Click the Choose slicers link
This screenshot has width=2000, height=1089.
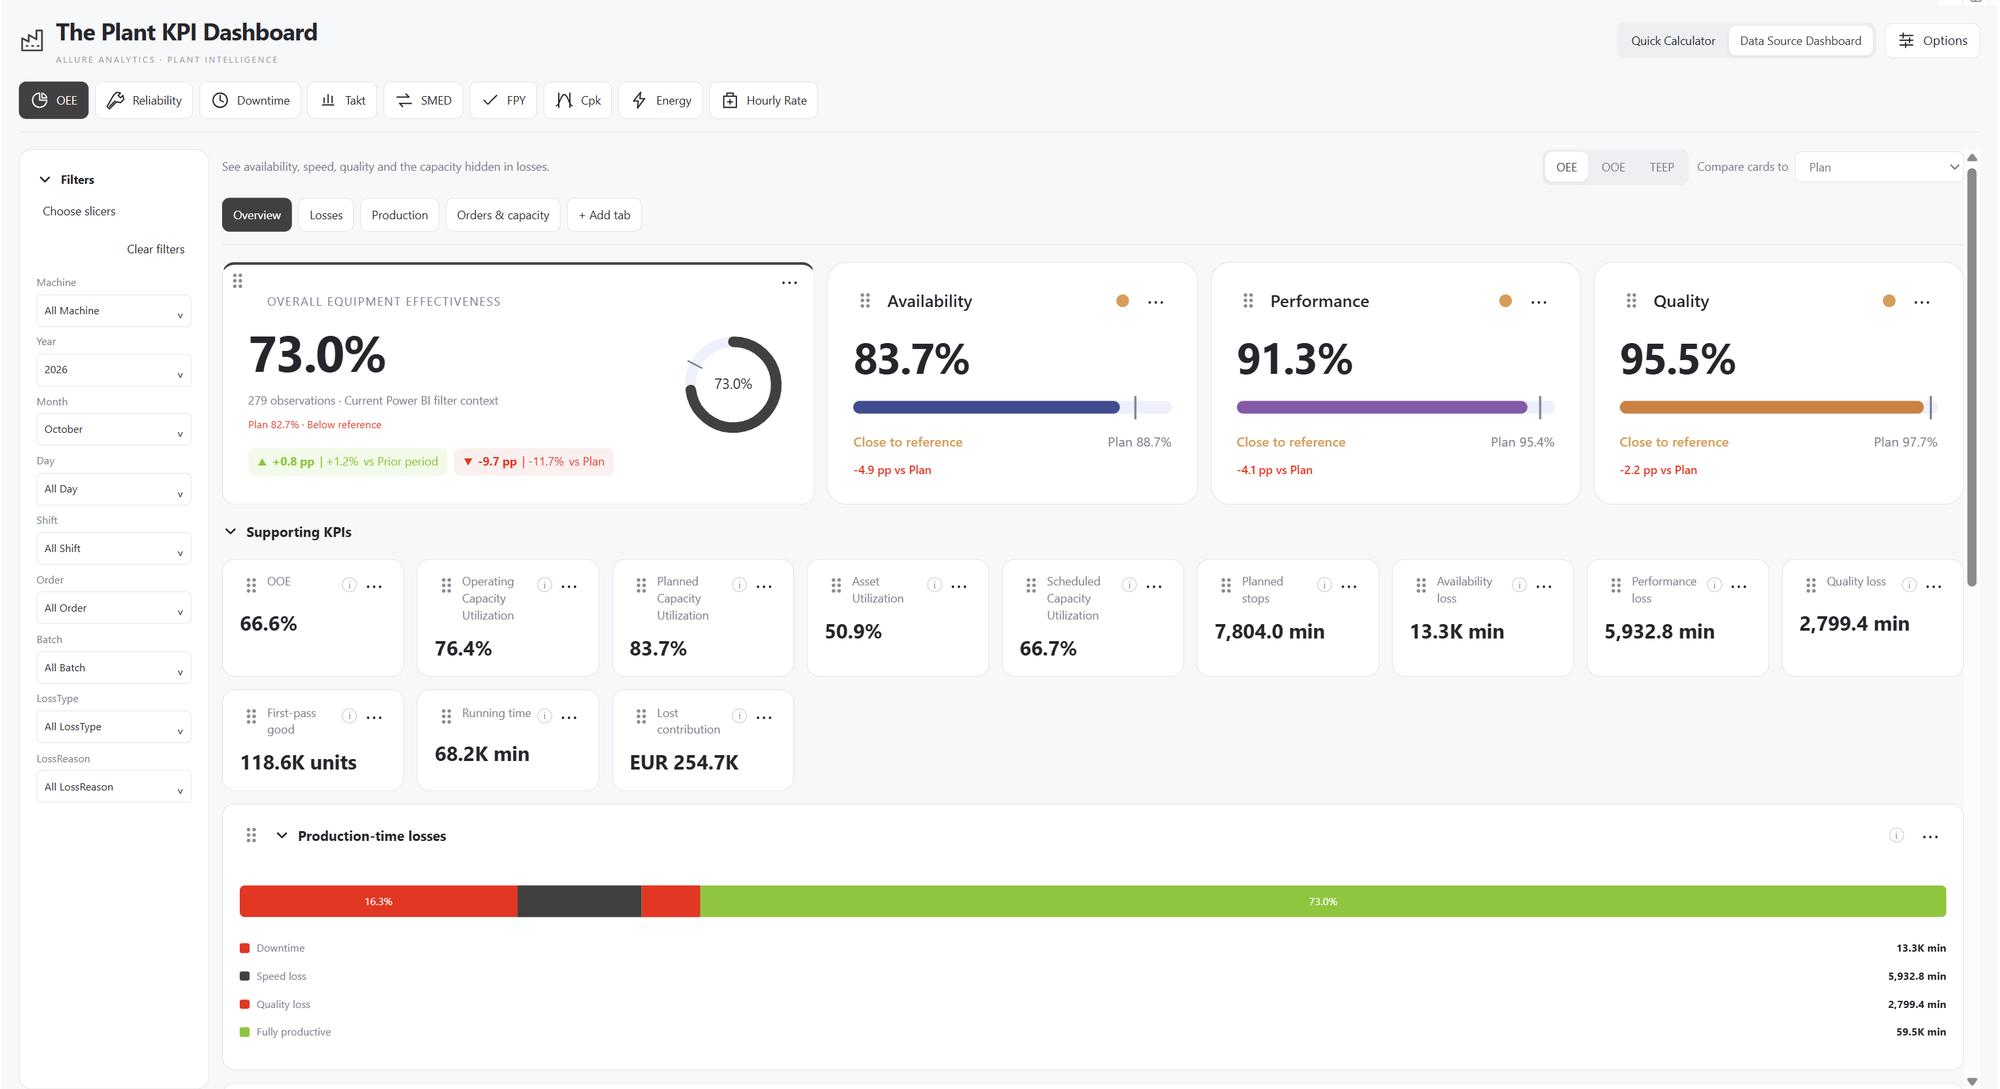[79, 212]
